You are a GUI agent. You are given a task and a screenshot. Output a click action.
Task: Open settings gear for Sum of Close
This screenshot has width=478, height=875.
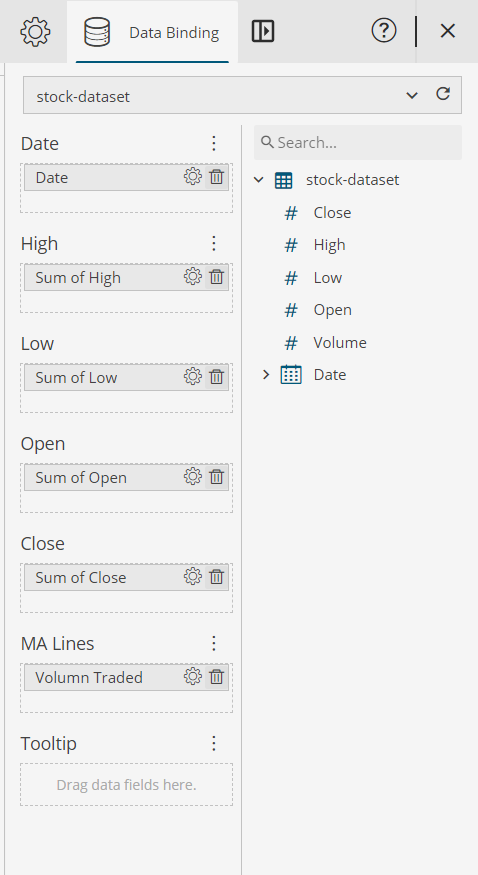click(192, 576)
